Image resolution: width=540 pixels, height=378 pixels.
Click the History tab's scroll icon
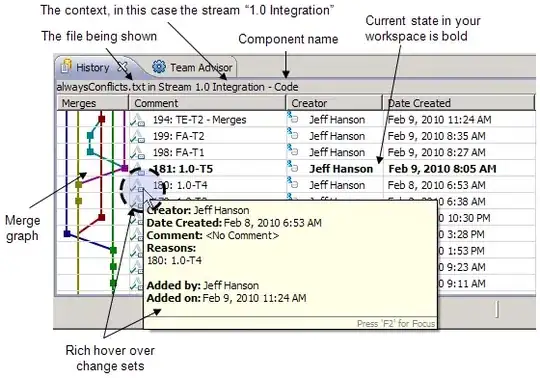66,66
